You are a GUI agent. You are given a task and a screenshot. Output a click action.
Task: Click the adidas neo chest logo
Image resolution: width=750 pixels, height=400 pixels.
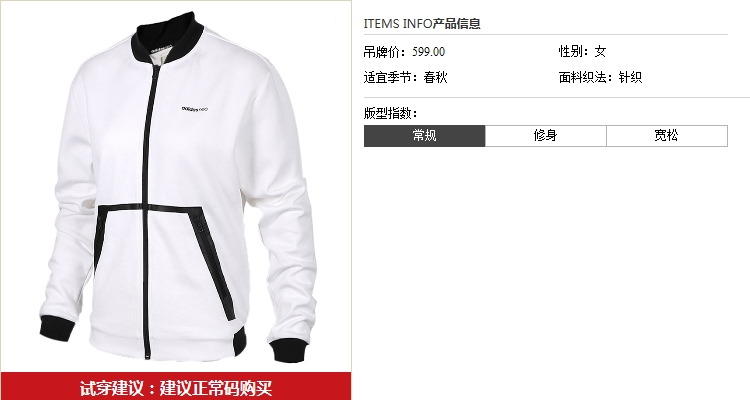(x=195, y=109)
